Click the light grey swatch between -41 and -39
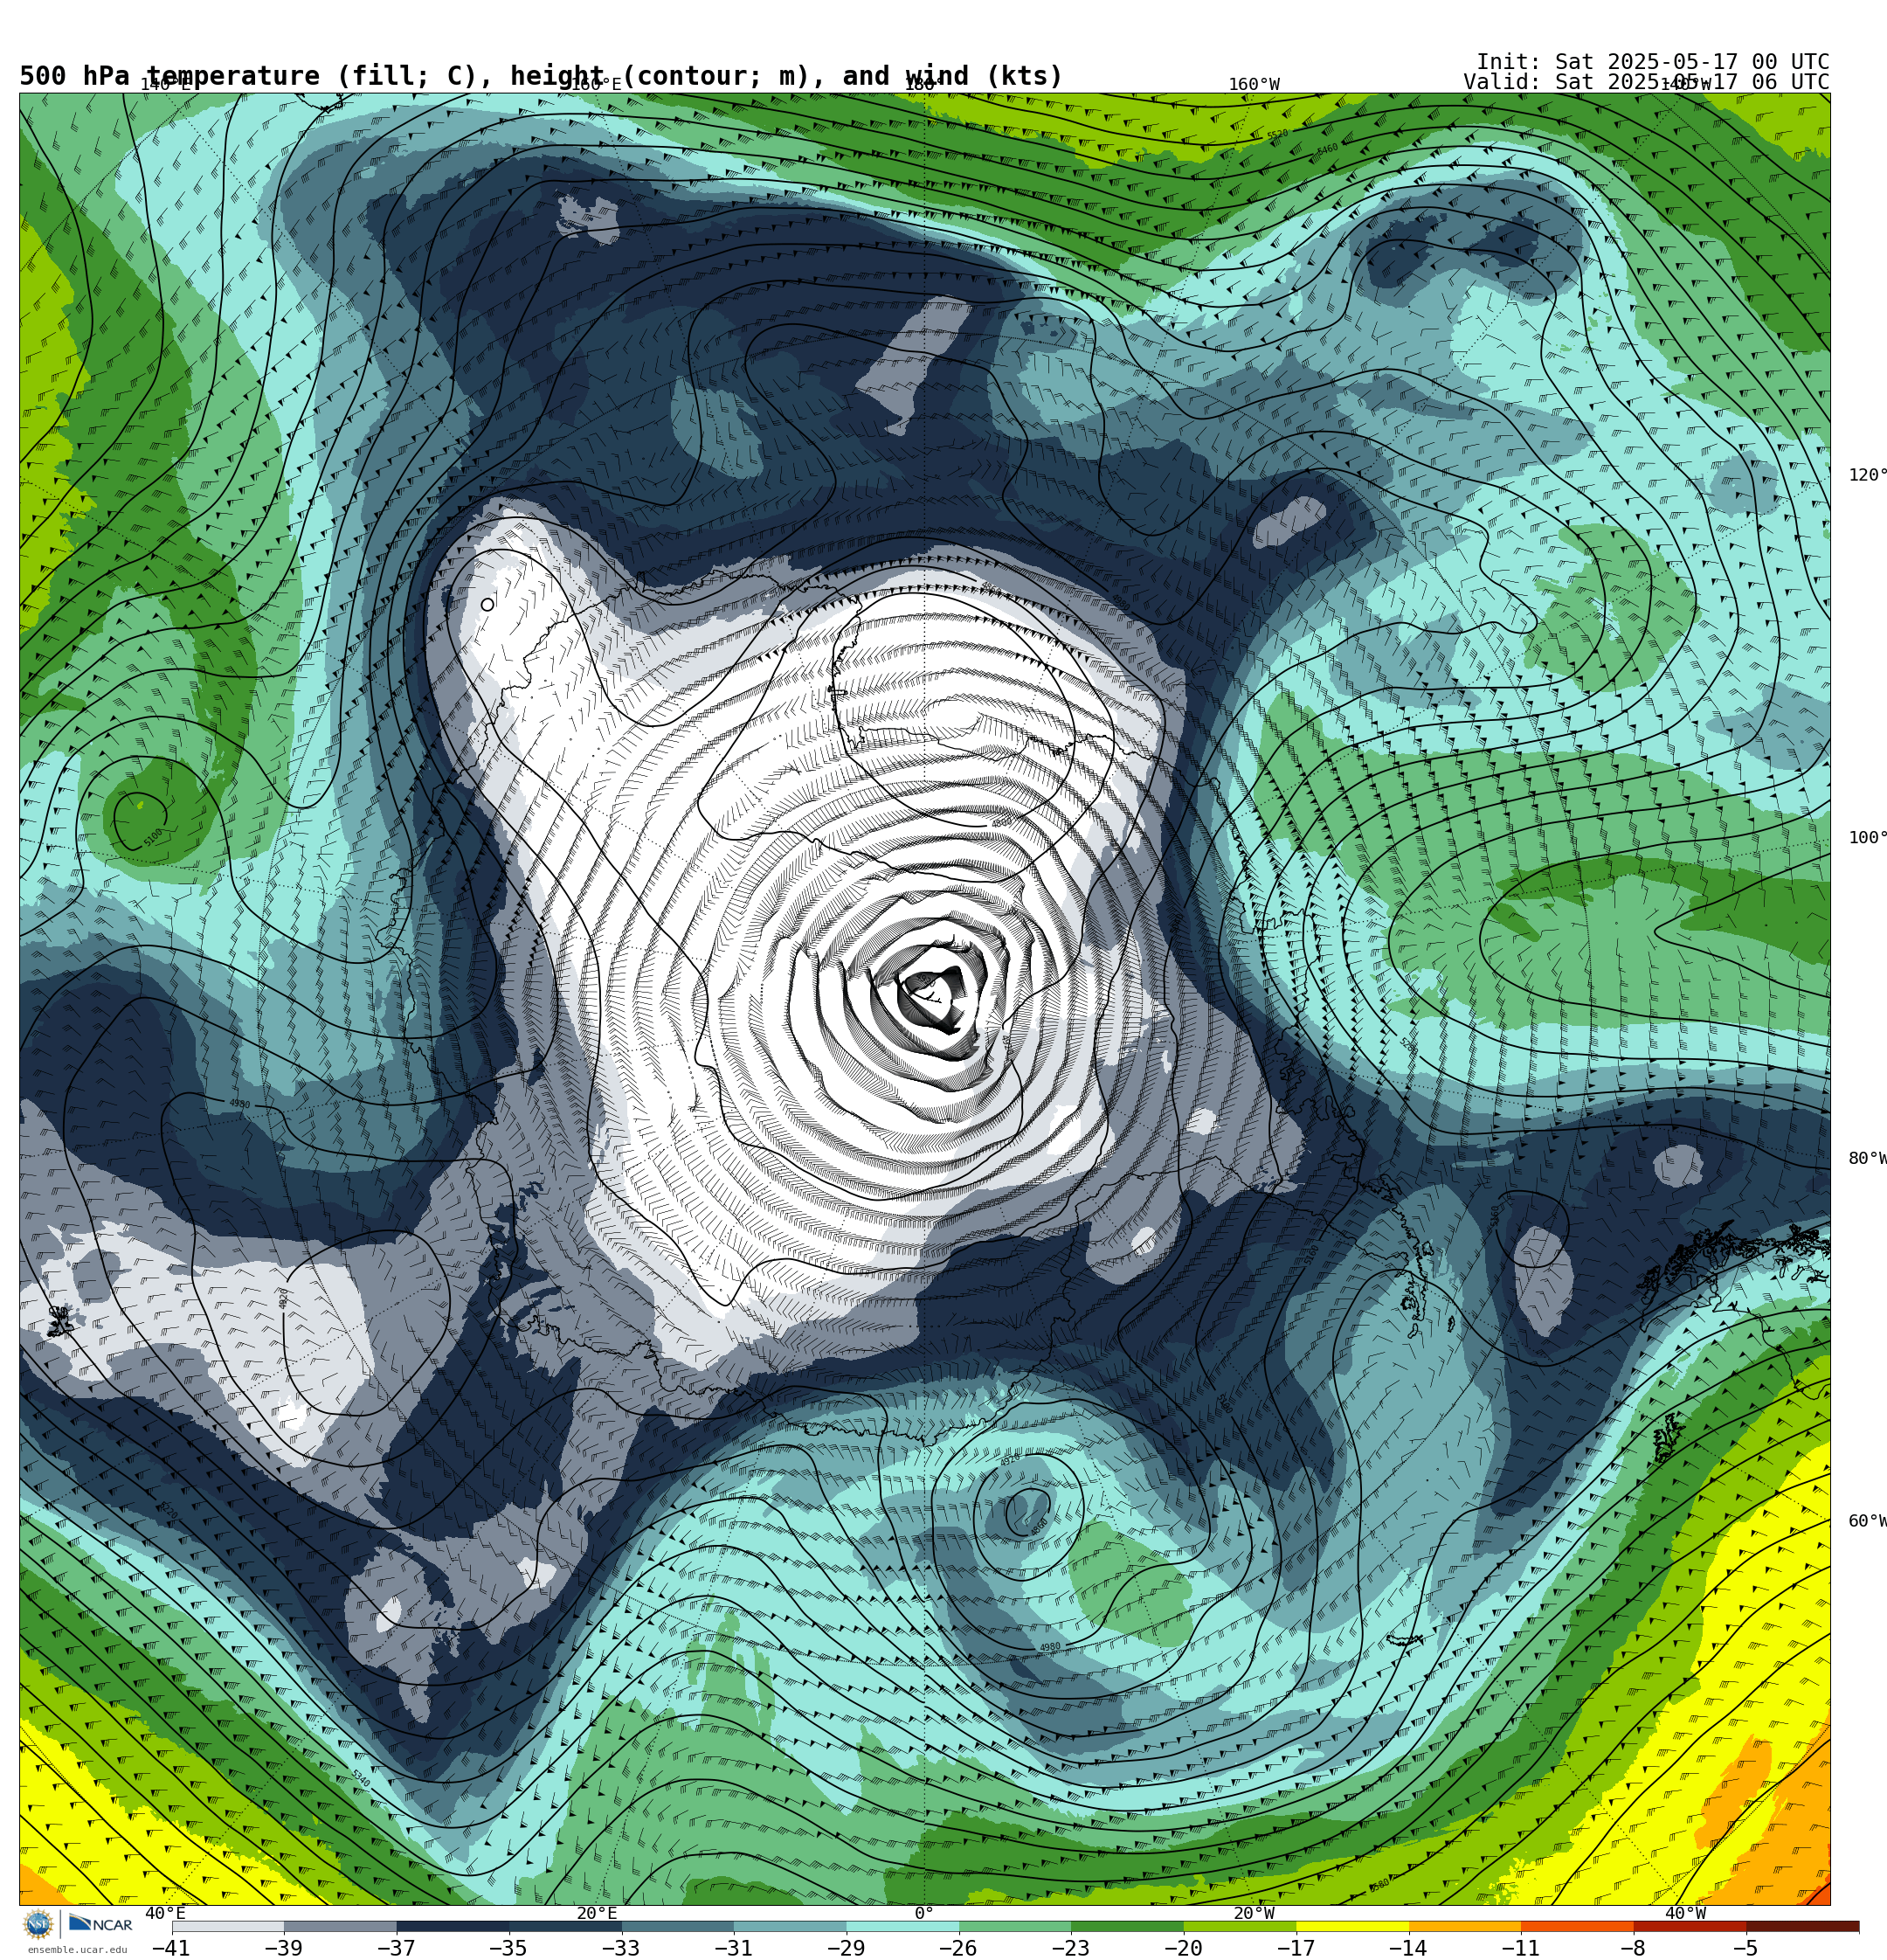The height and width of the screenshot is (1960, 1887). pyautogui.click(x=228, y=1926)
